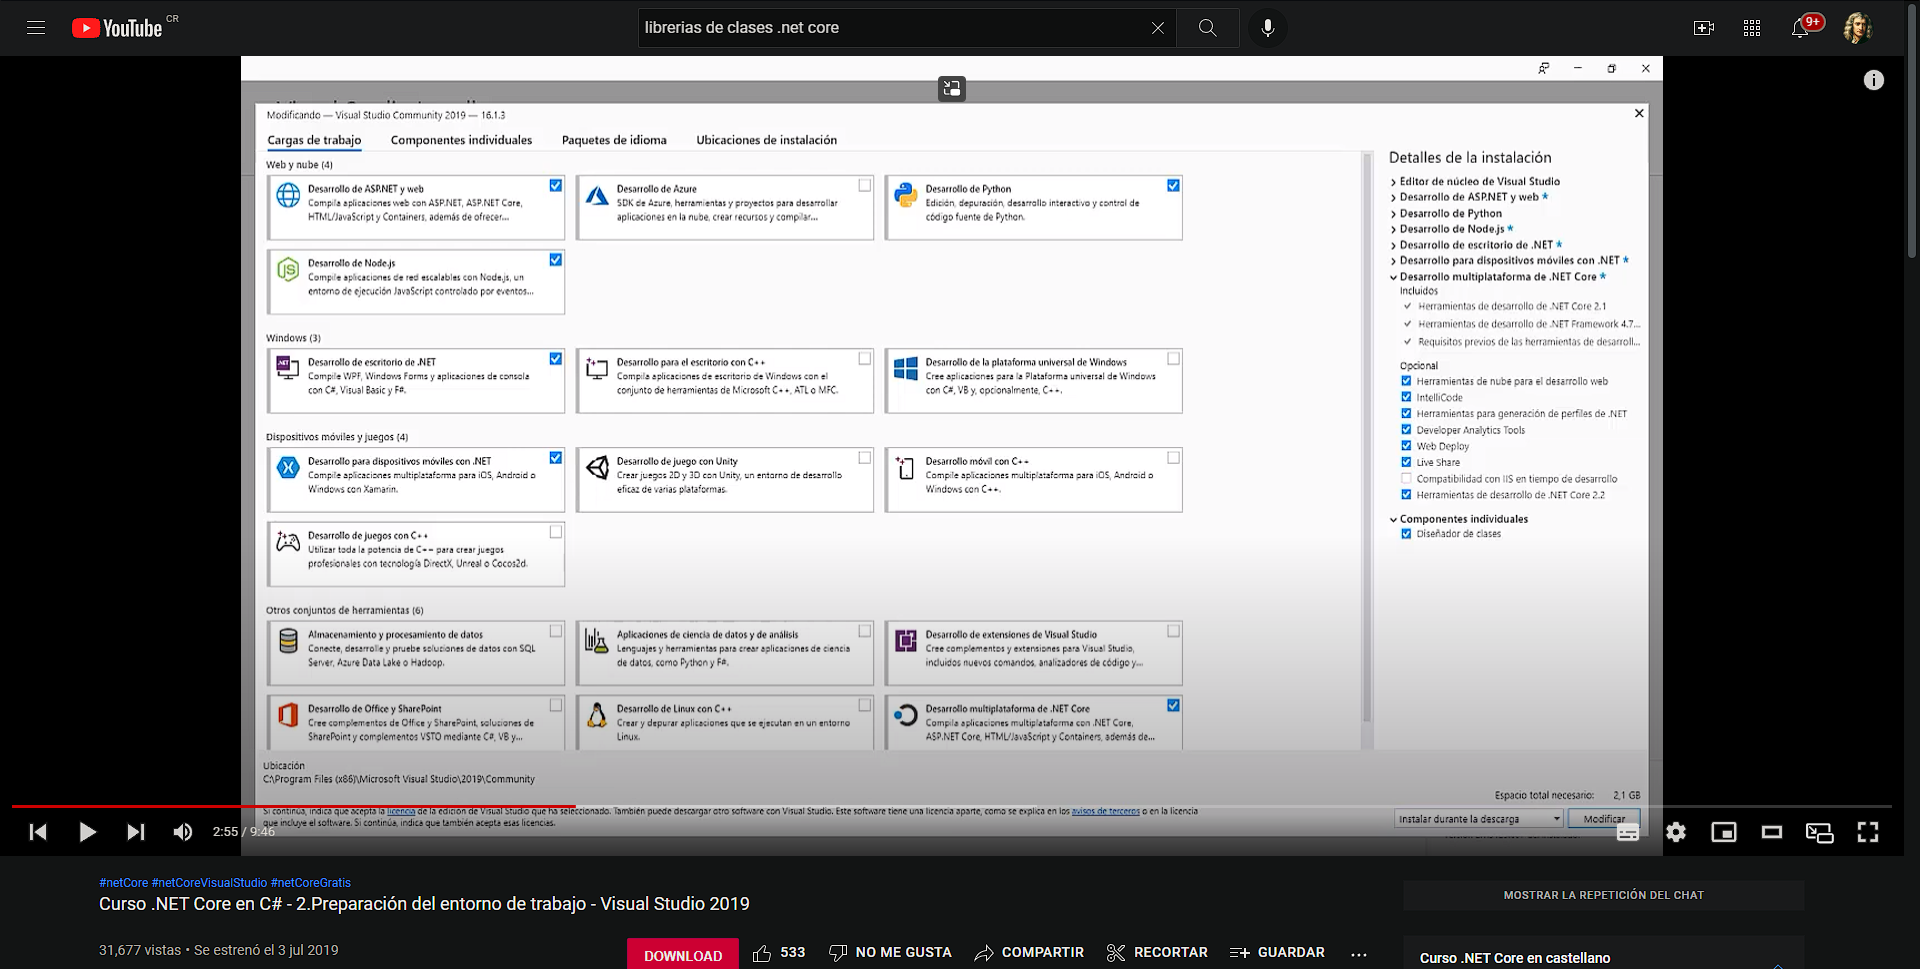The height and width of the screenshot is (969, 1920).
Task: Collapse the Componentes individuales section
Action: [x=1393, y=519]
